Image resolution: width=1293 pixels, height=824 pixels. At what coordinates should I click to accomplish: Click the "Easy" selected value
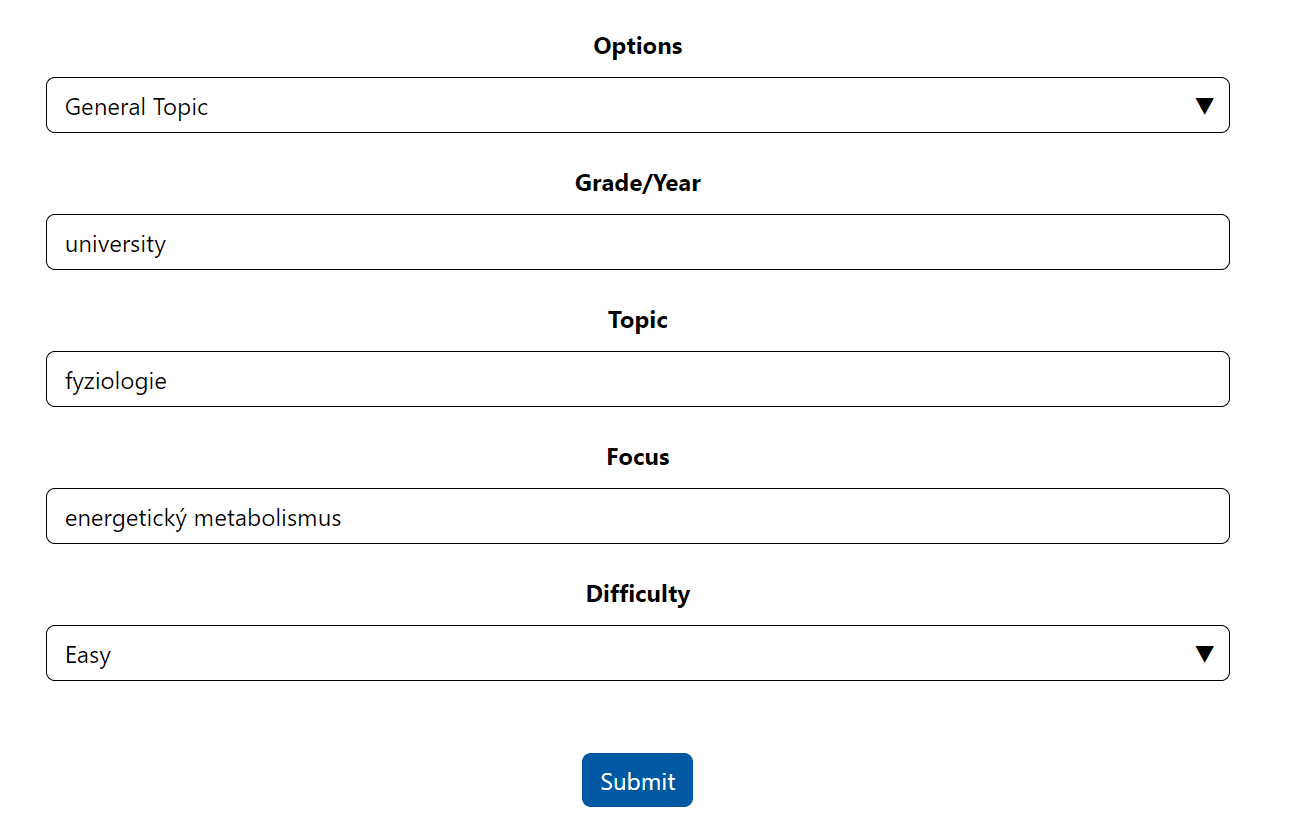tap(88, 655)
